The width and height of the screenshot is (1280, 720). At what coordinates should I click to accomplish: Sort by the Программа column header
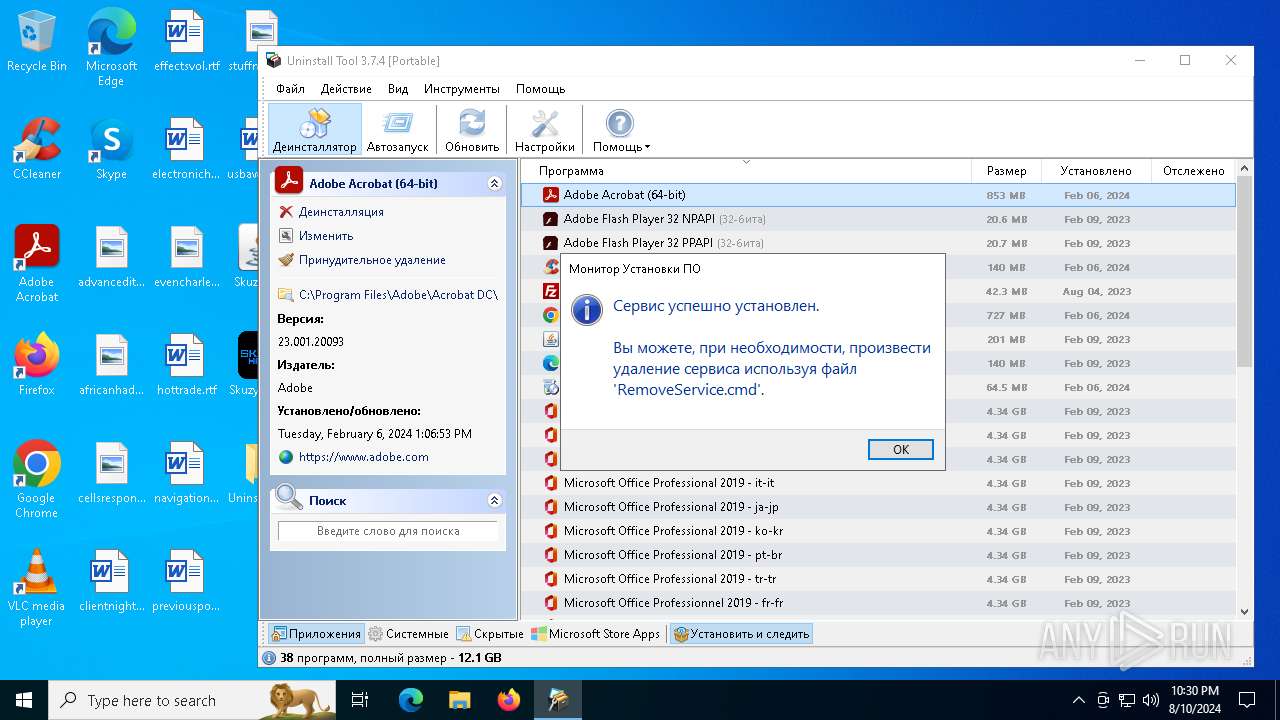tap(746, 171)
